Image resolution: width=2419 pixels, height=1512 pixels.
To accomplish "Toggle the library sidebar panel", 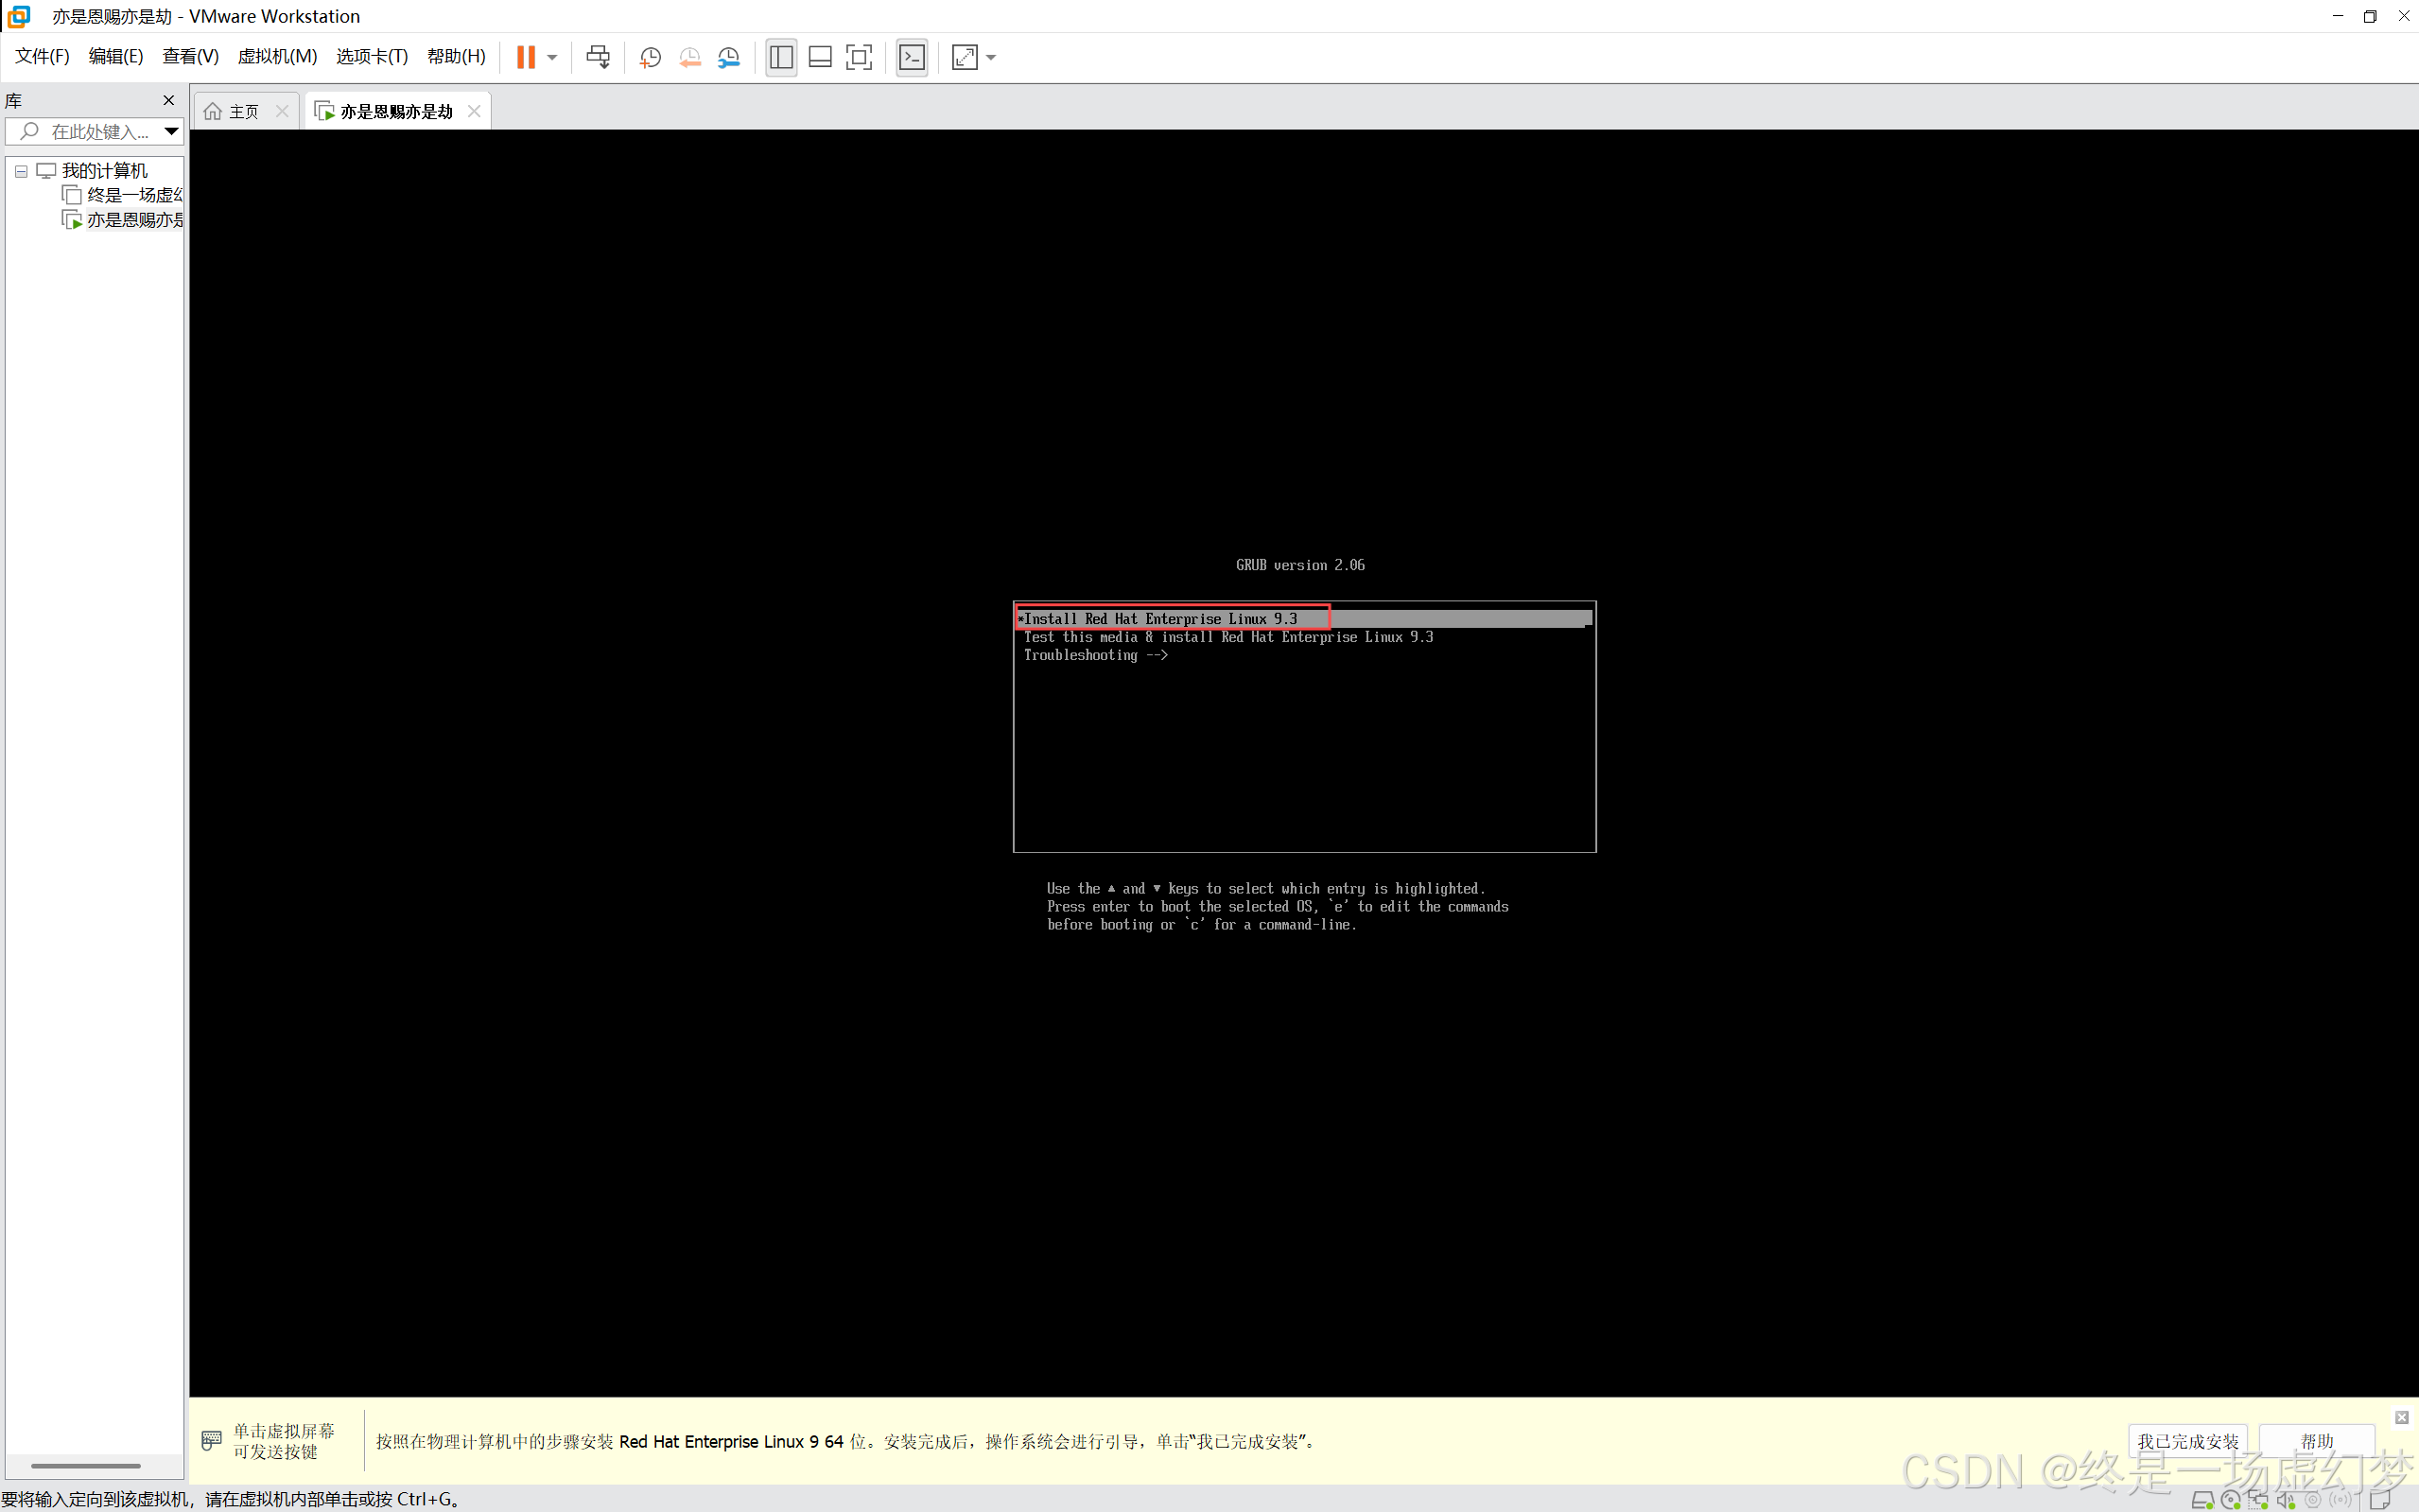I will 781,57.
